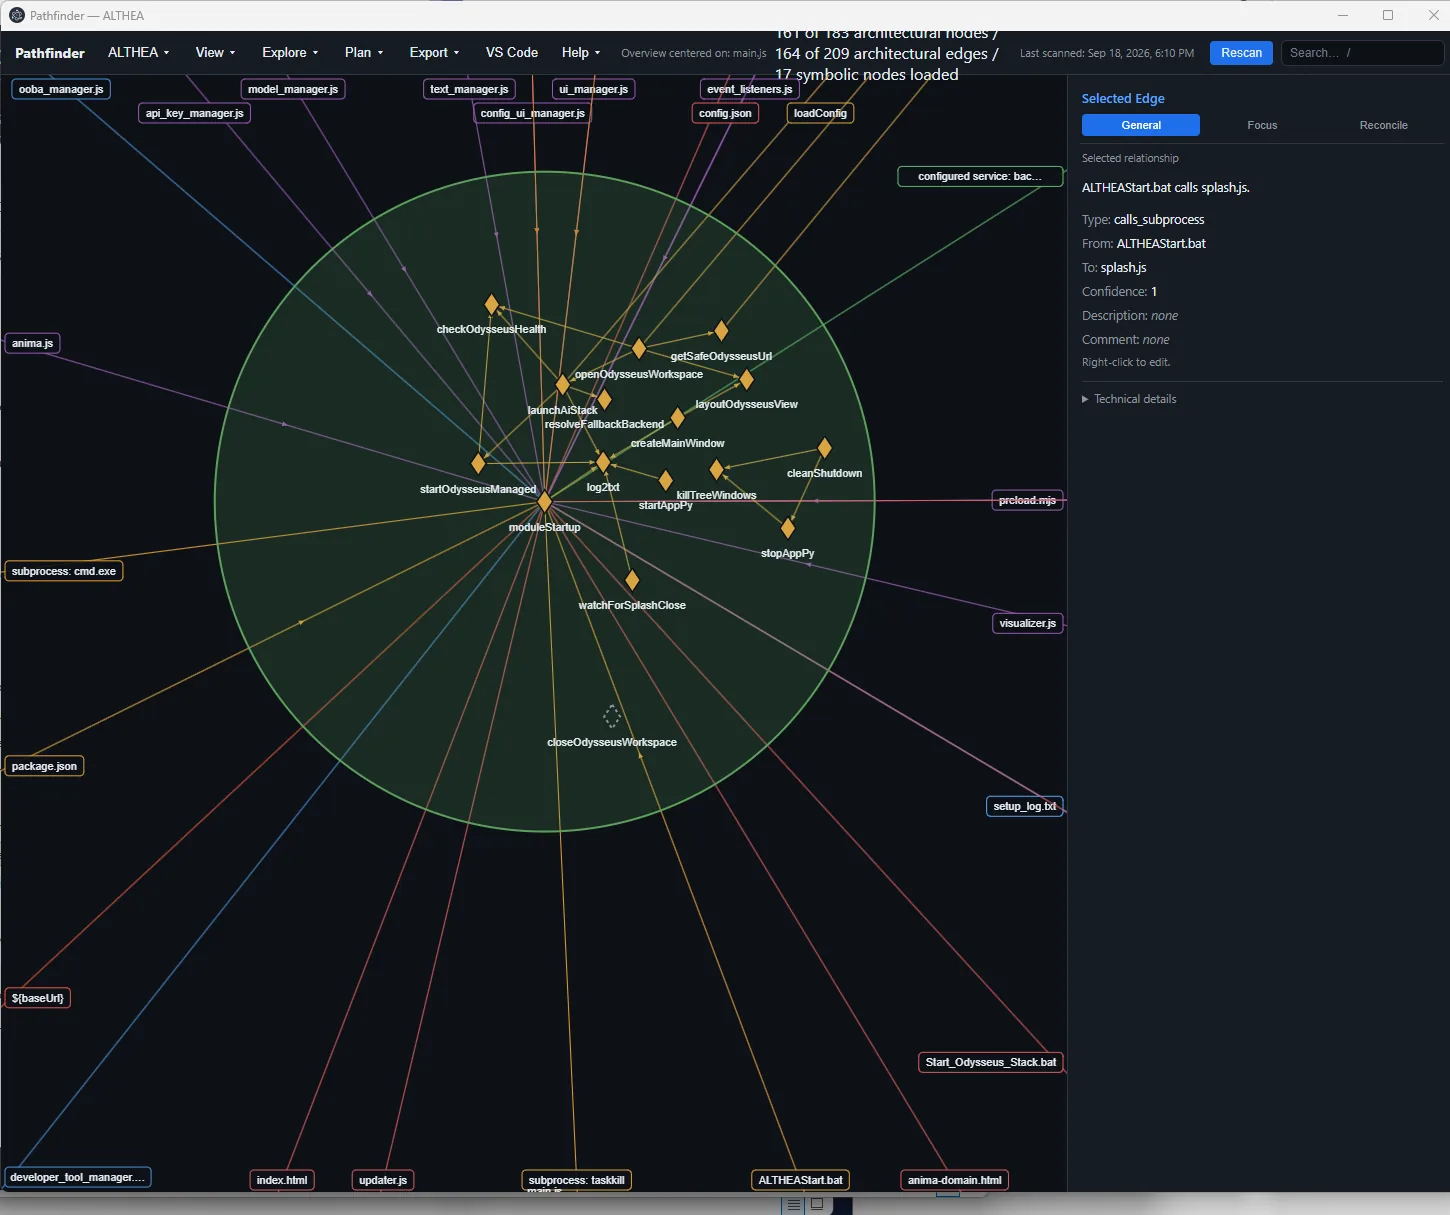Click the watchForSplashClose diamond node
The height and width of the screenshot is (1215, 1450).
click(632, 580)
